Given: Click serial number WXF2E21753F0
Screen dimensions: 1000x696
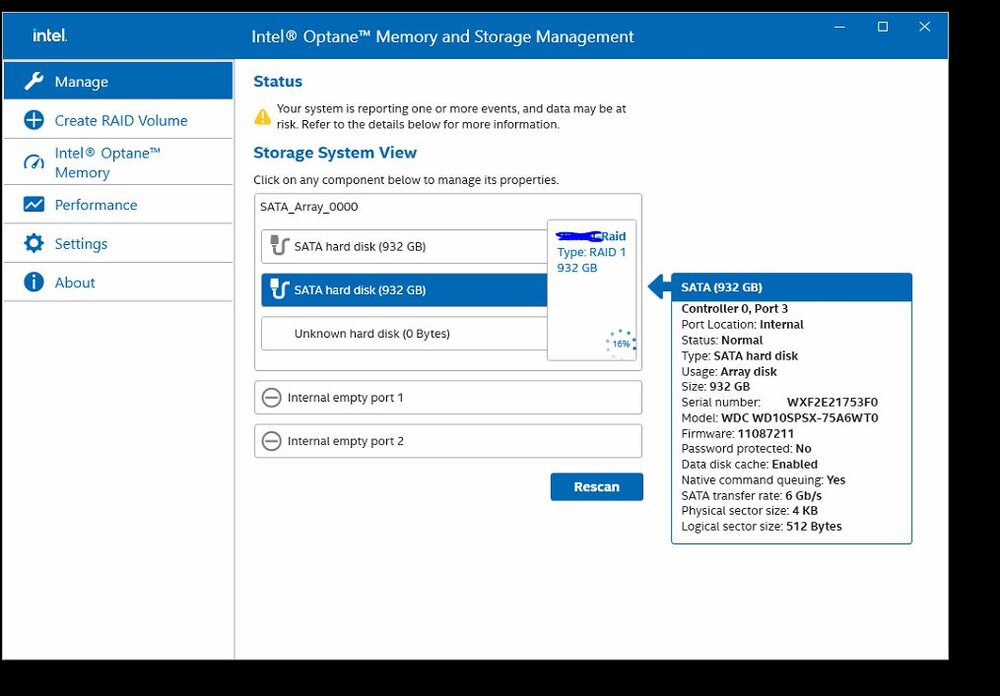Looking at the screenshot, I should click(x=832, y=403).
